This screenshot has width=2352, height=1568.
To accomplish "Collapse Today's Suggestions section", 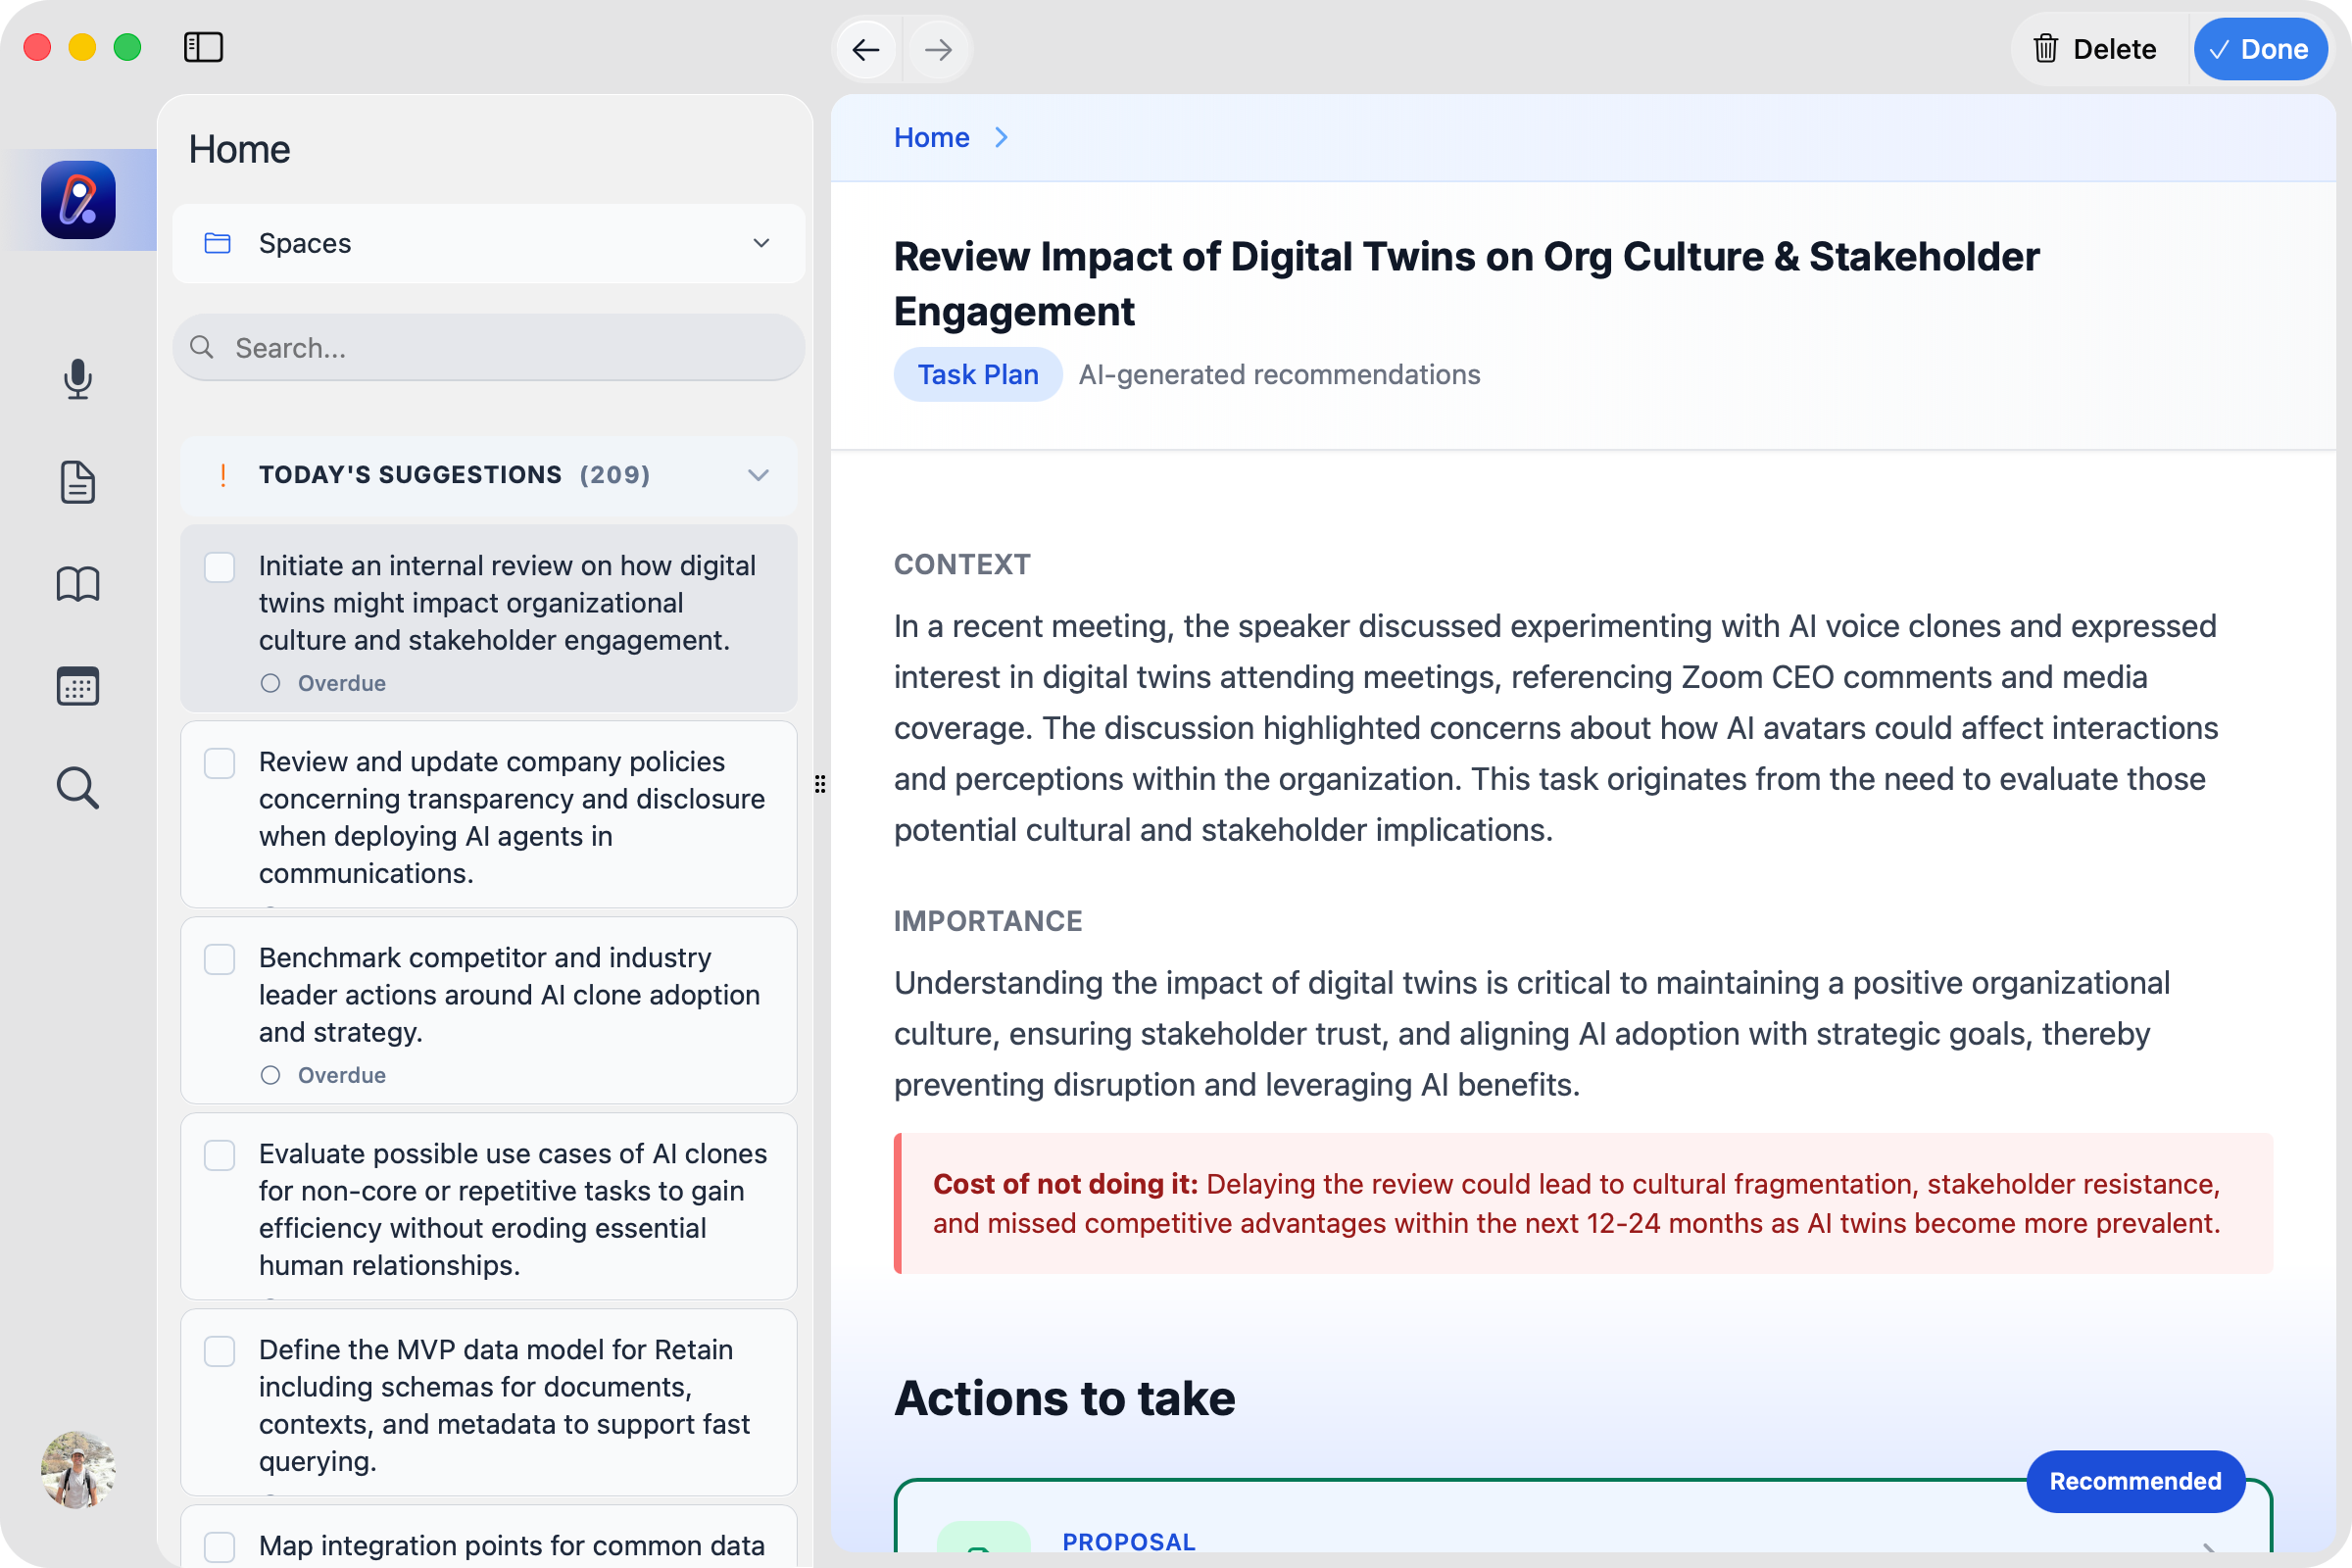I will pyautogui.click(x=758, y=475).
